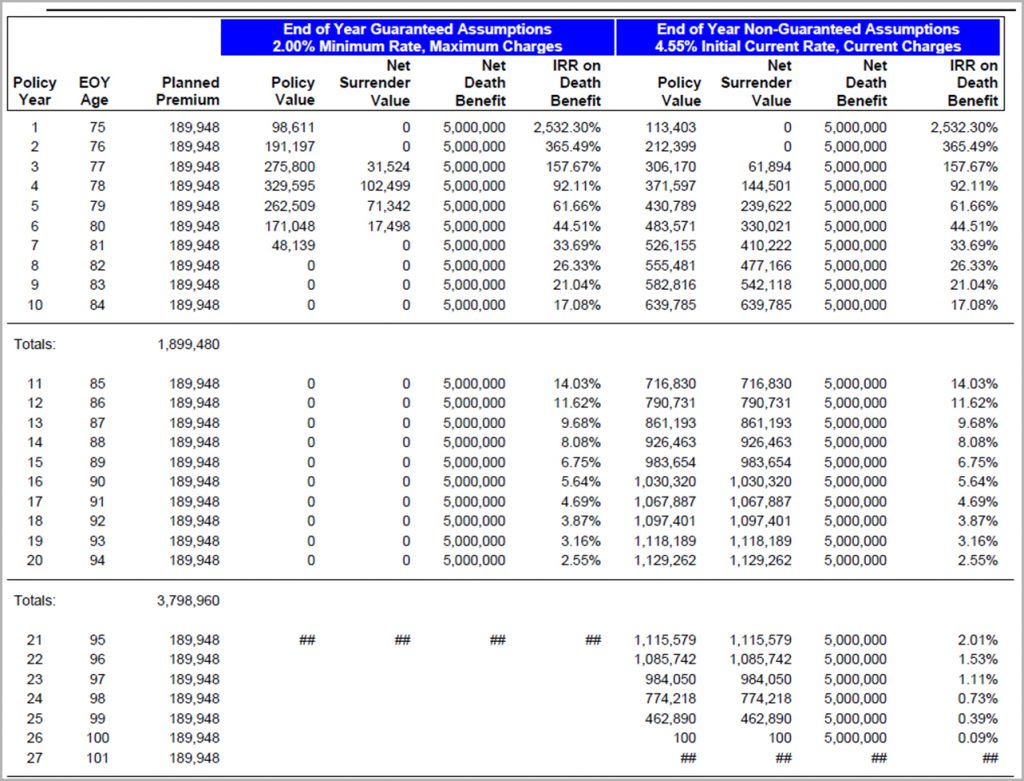Click the 'End of Year Guaranteed Assumptions' header
Screen dimensions: 1024x781
pos(417,37)
